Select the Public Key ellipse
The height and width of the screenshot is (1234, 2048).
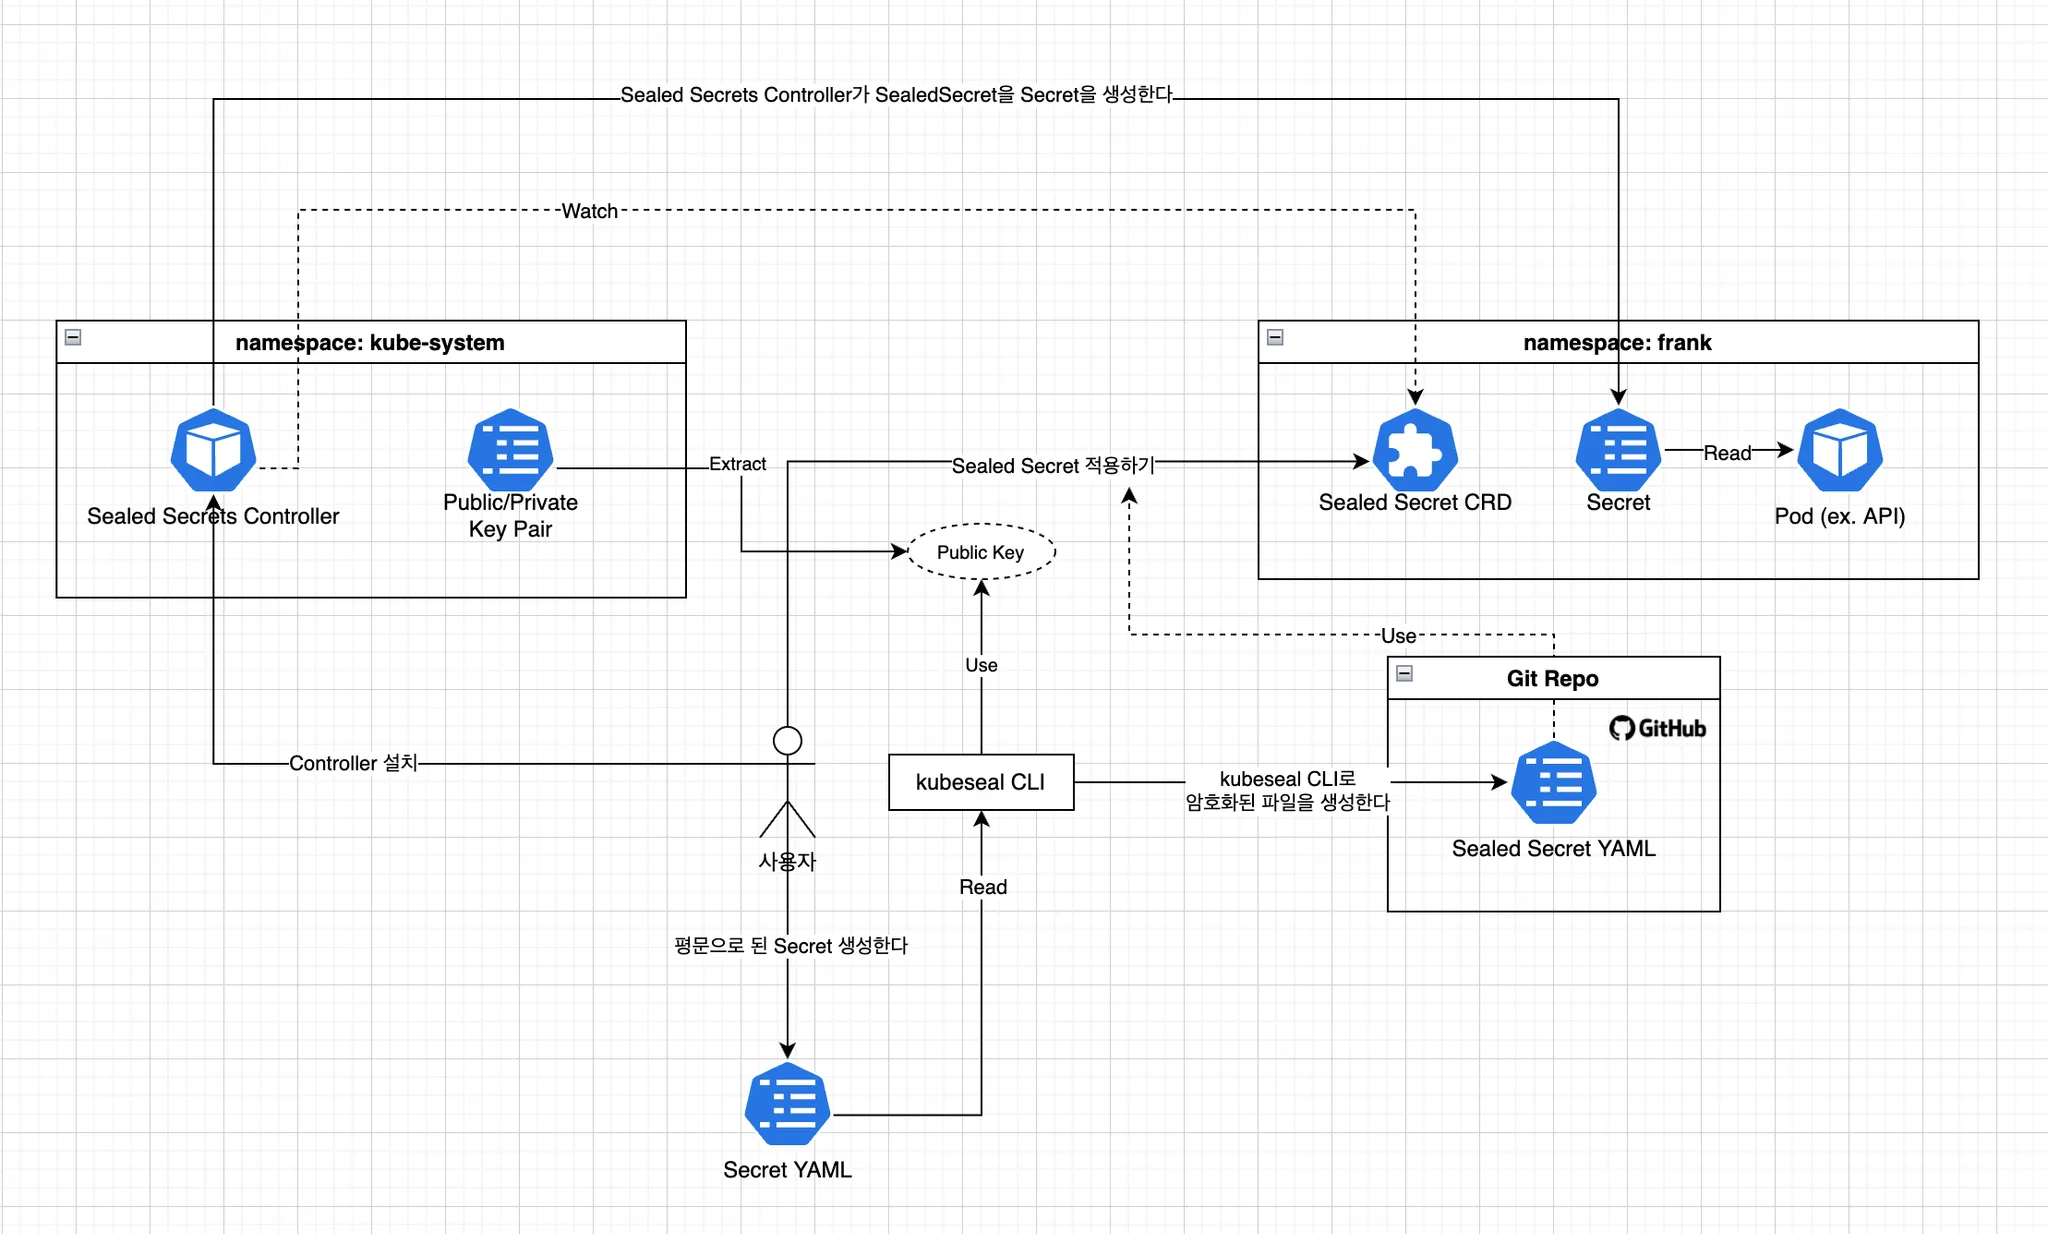tap(980, 552)
